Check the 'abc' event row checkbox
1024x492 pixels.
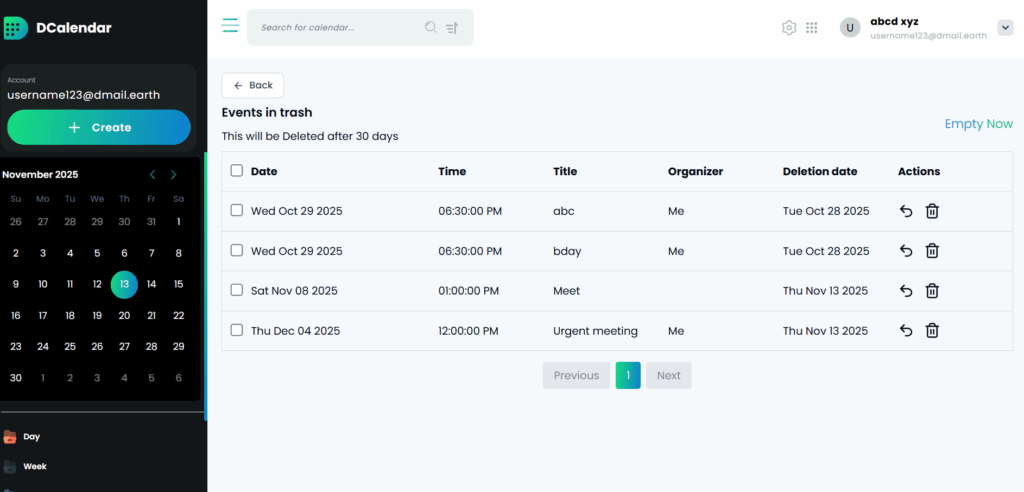(237, 211)
